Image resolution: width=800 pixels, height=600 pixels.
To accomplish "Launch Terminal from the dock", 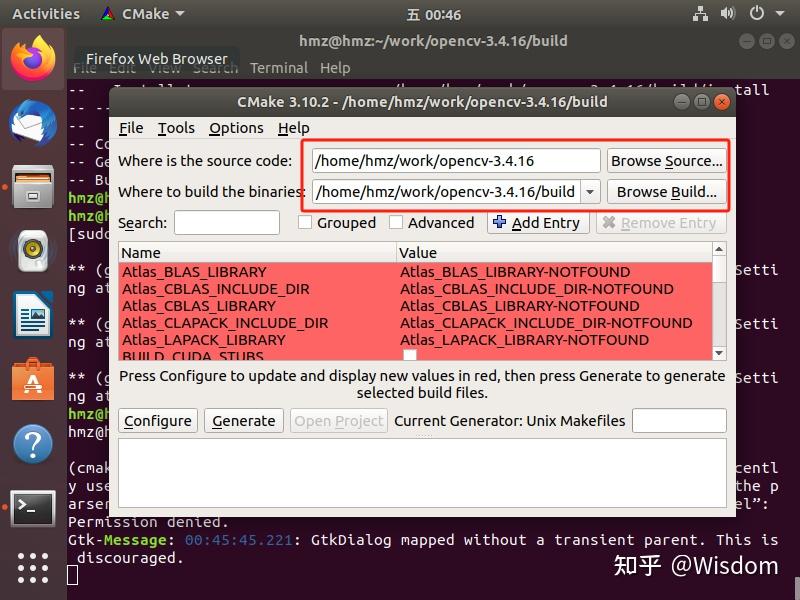I will 32,509.
